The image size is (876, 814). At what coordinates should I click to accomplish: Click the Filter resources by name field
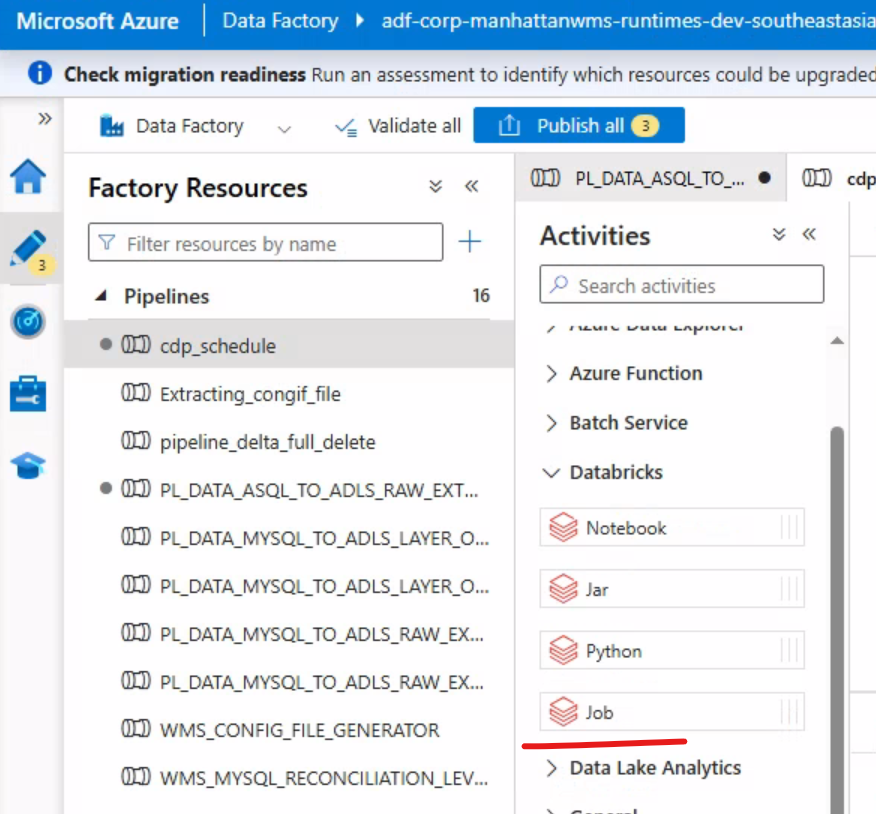point(266,242)
